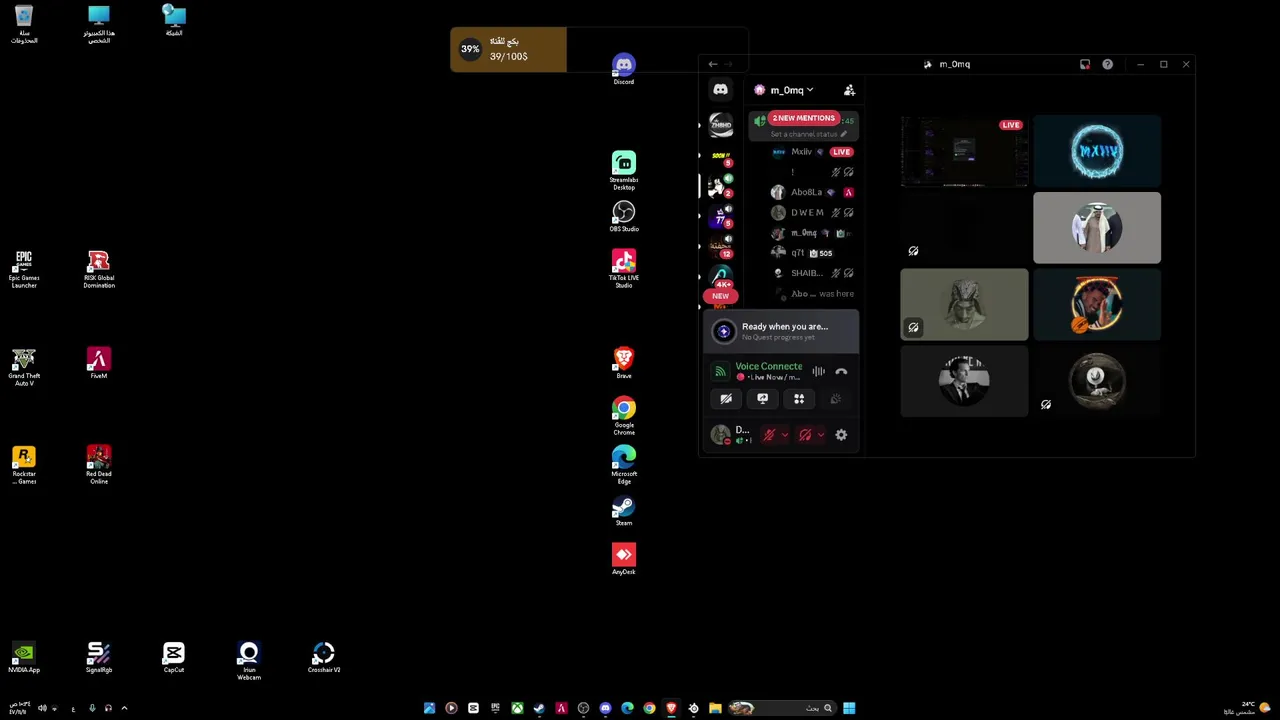Viewport: 1280px width, 720px height.
Task: Open headphone output options chevron
Action: pyautogui.click(x=820, y=435)
